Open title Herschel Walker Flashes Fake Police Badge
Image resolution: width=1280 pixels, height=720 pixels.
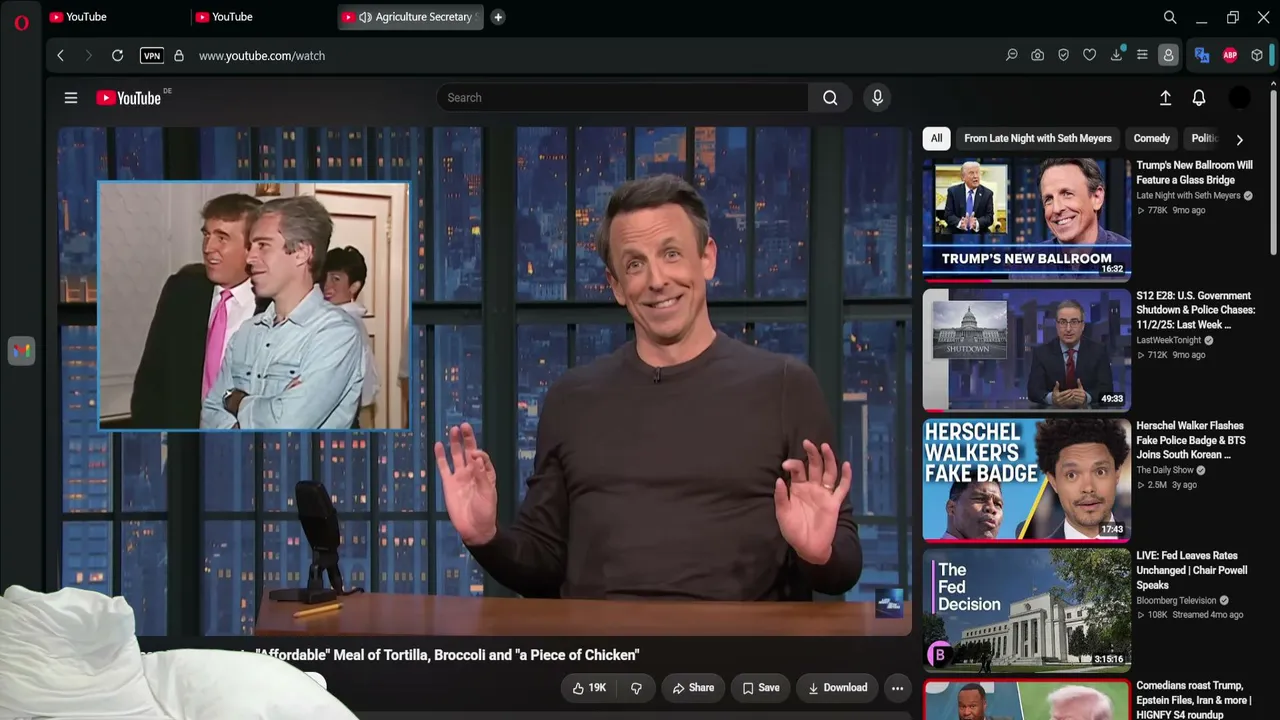pyautogui.click(x=1191, y=440)
